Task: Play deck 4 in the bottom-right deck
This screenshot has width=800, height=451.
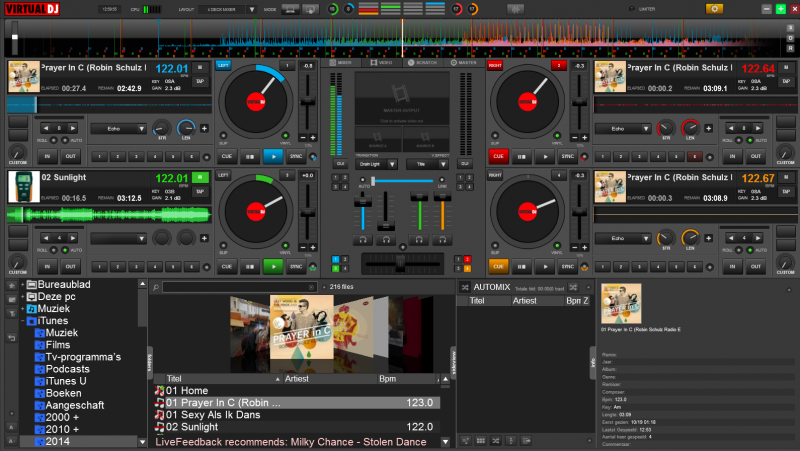Action: point(544,266)
